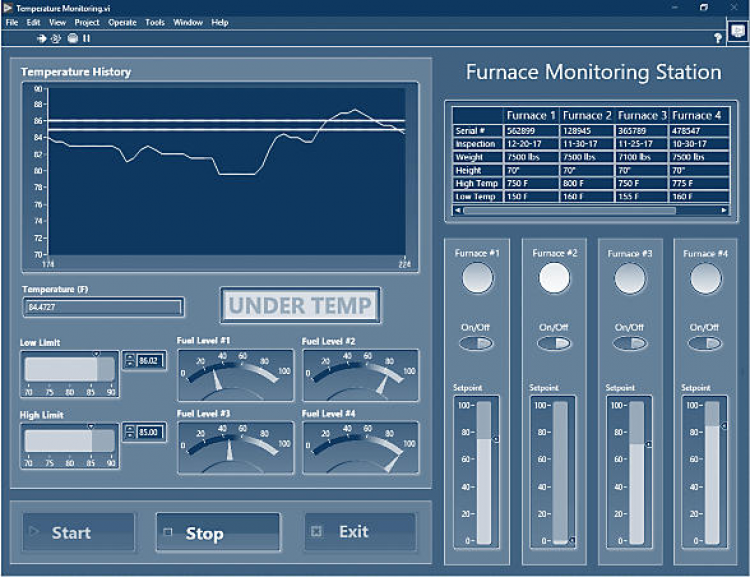Click serial number cell 478347
The image size is (750, 577).
699,131
